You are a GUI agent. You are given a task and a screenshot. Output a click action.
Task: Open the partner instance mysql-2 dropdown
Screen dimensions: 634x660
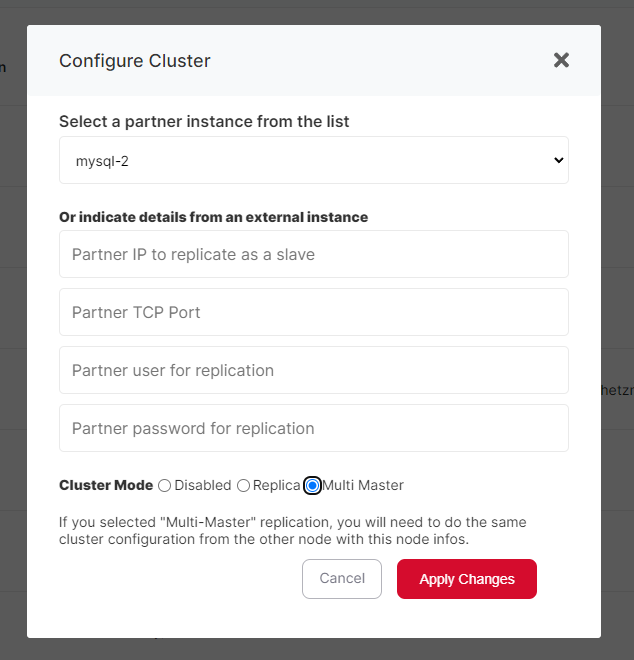313,160
